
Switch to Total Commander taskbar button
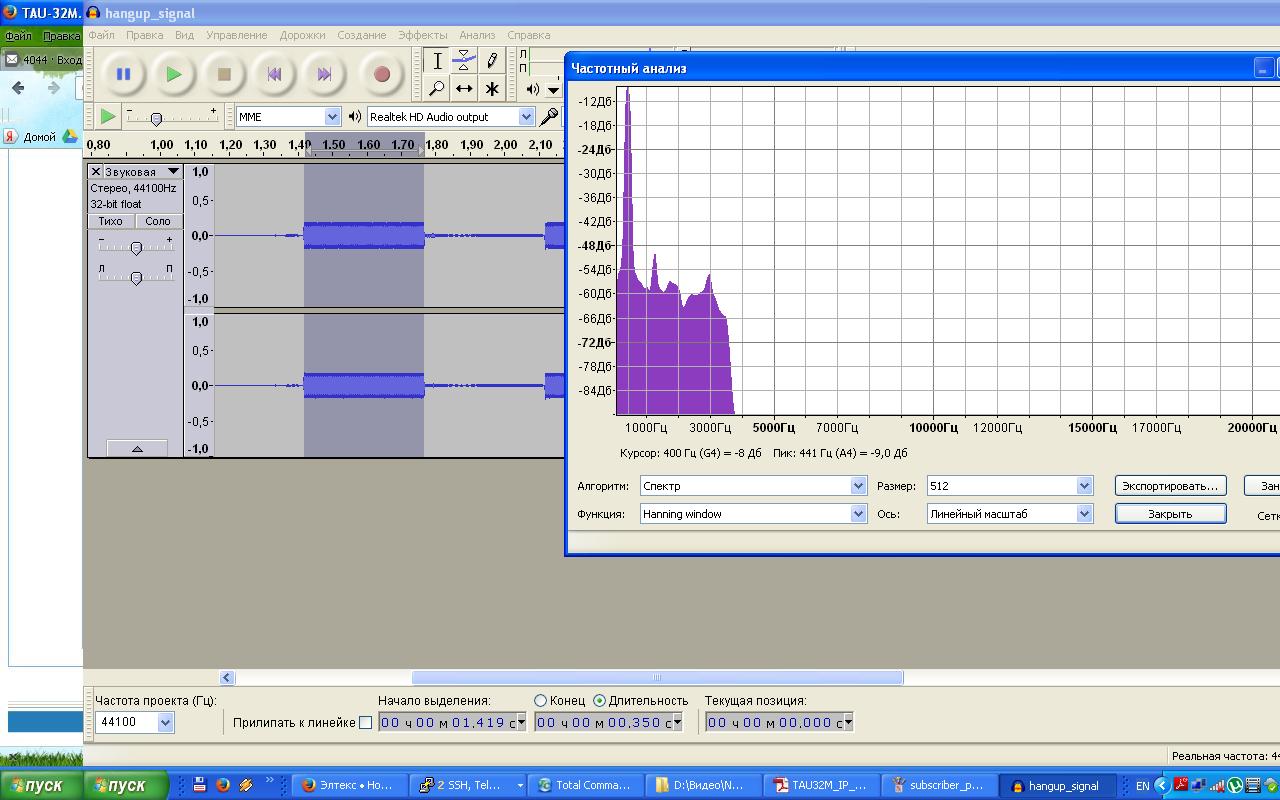(x=586, y=785)
